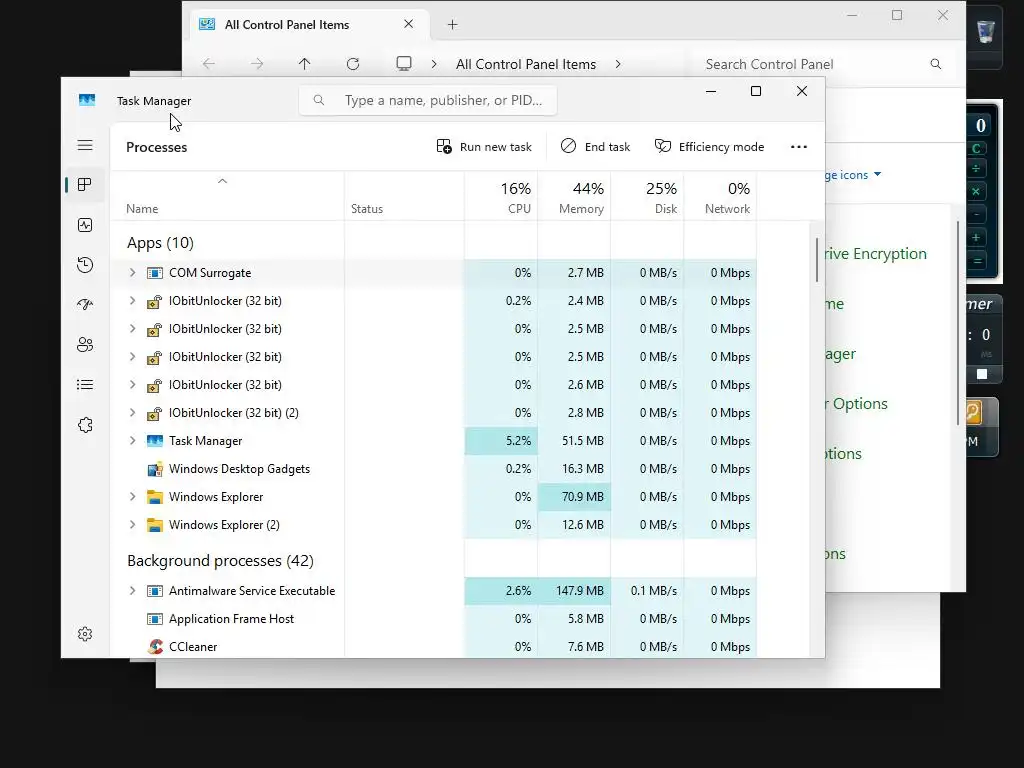The width and height of the screenshot is (1024, 768).
Task: Click the calculator gadget equals key
Action: pos(976,261)
